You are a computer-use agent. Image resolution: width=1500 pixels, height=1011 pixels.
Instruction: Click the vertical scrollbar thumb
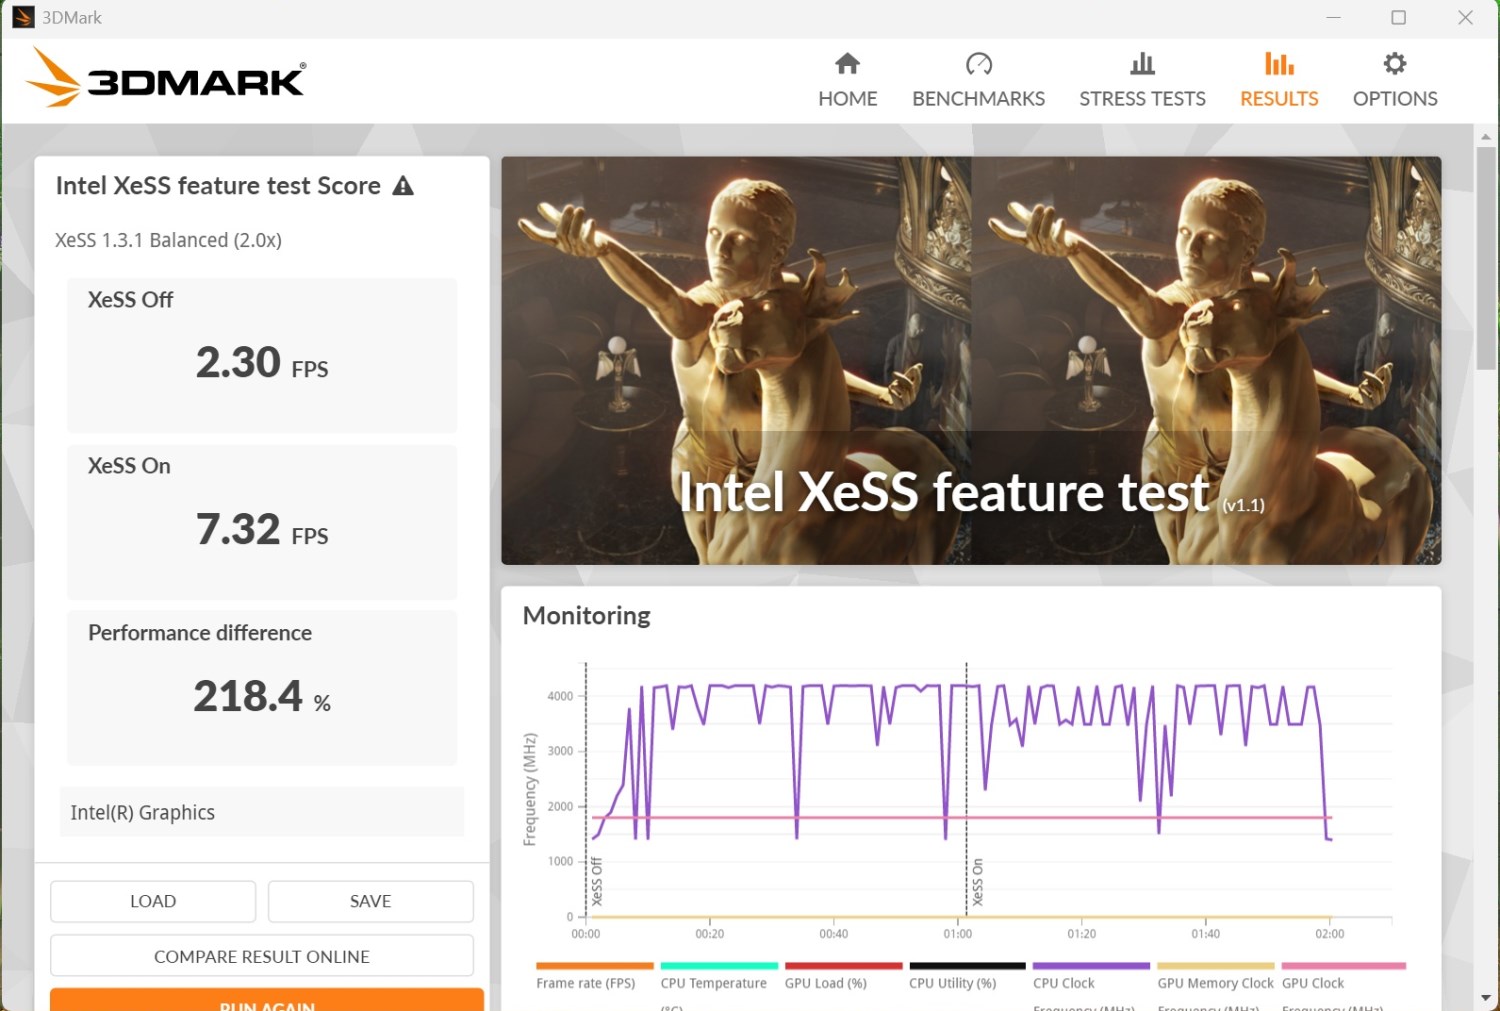(x=1486, y=258)
